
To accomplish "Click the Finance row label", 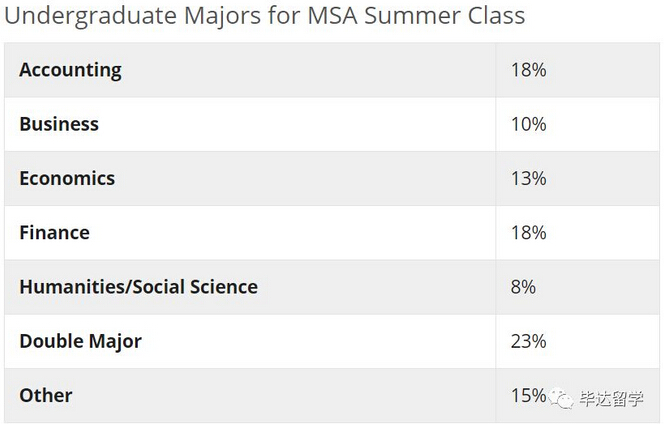I will coord(55,233).
